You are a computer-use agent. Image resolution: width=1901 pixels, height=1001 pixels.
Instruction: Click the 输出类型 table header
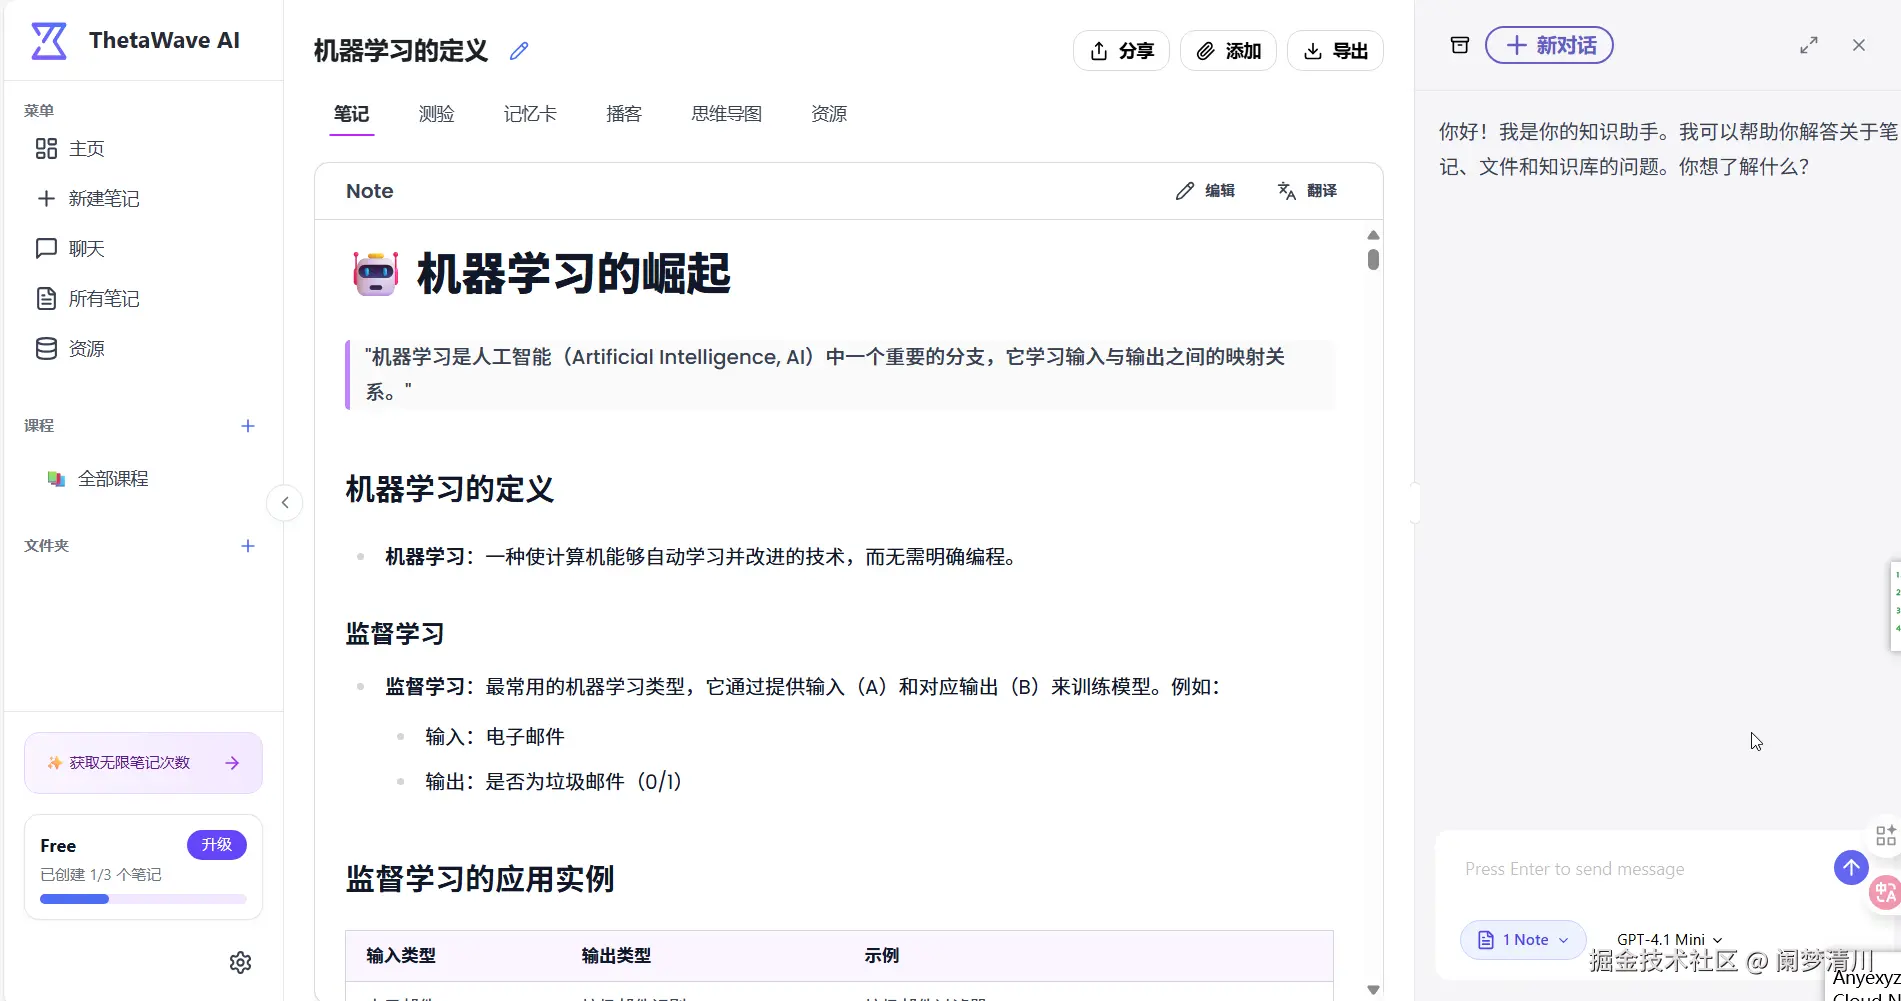[616, 956]
